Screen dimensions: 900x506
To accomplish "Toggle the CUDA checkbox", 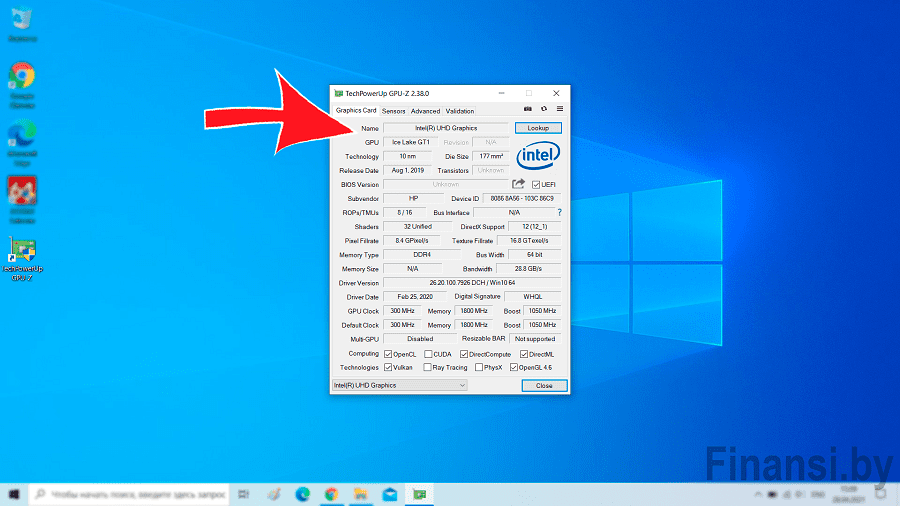I will pyautogui.click(x=428, y=355).
